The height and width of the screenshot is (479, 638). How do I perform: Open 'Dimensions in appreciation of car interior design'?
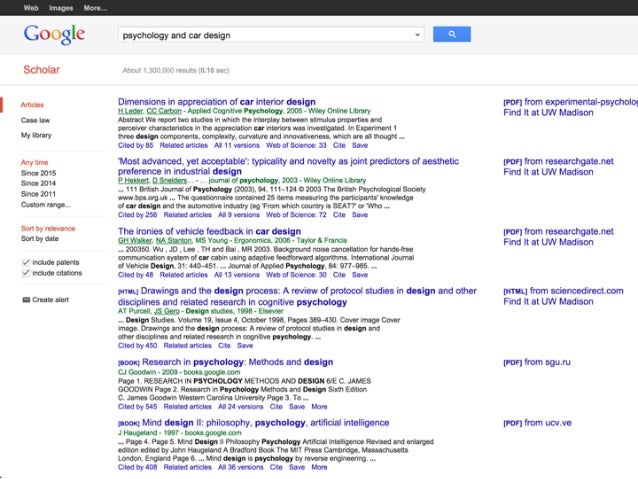(x=217, y=102)
